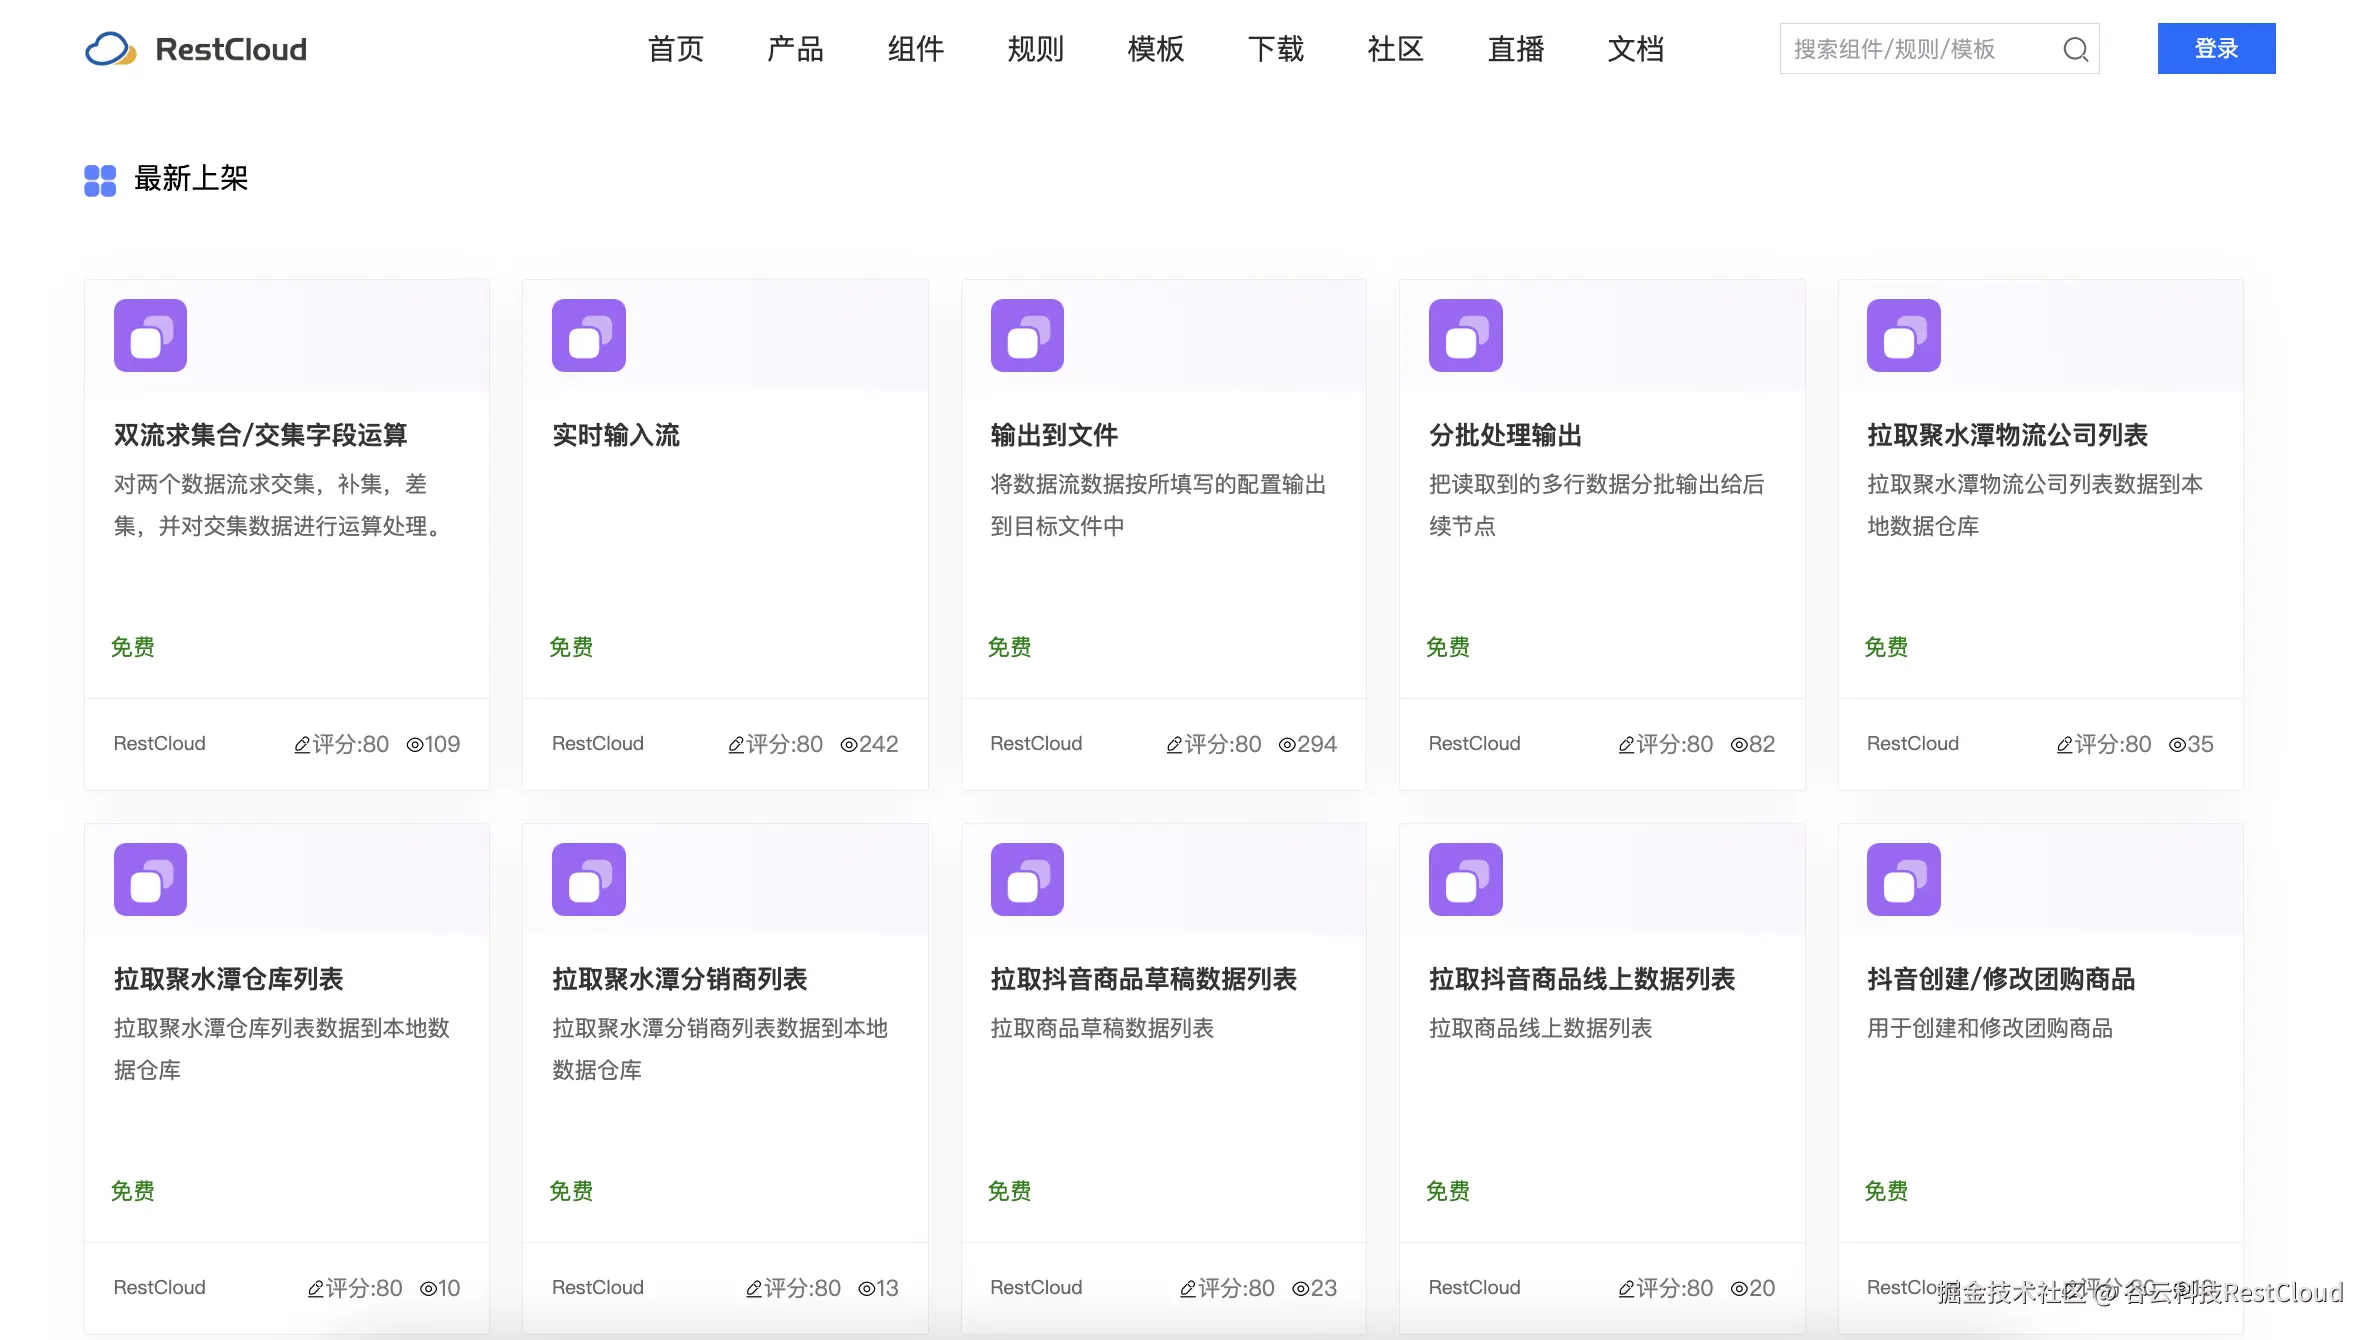2378x1340 pixels.
Task: Open the 拉取抖音商品草稿数据列表 title
Action: [x=1144, y=979]
